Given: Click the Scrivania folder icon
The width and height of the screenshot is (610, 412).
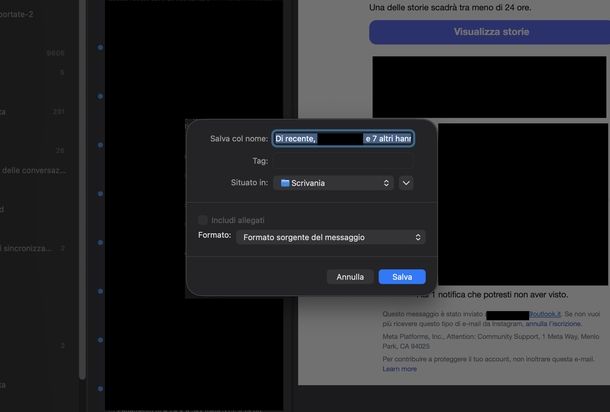Looking at the screenshot, I should (x=285, y=183).
